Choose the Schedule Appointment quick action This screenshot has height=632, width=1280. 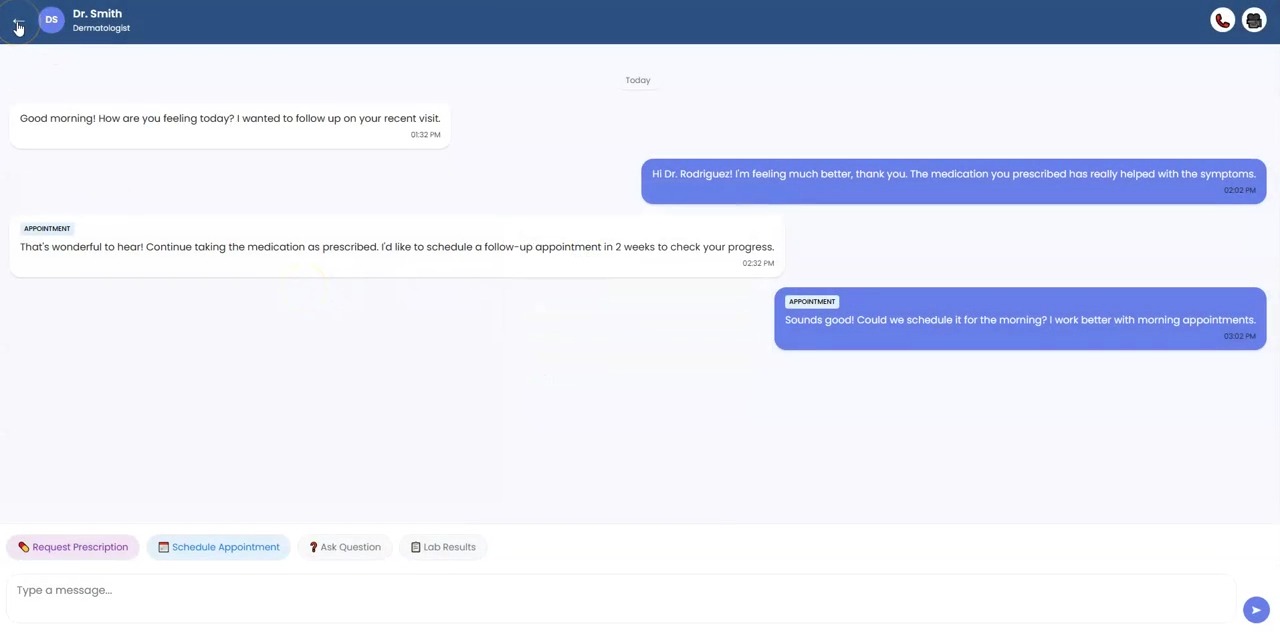pos(219,547)
